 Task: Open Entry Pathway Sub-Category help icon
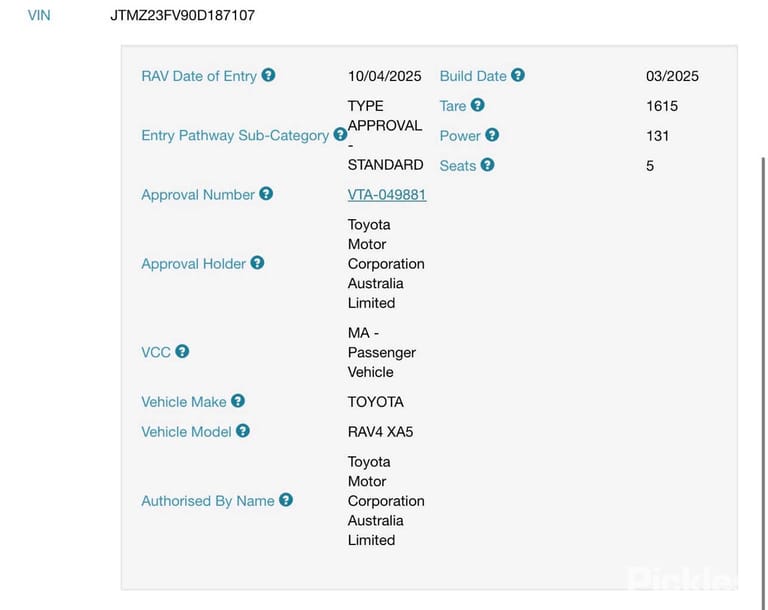coord(340,134)
